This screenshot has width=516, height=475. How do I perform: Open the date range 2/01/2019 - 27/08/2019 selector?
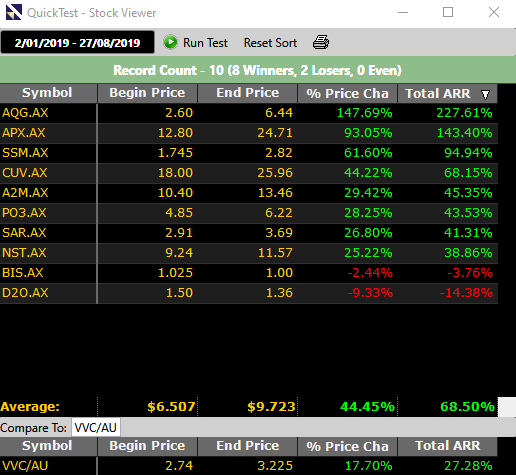coord(77,42)
